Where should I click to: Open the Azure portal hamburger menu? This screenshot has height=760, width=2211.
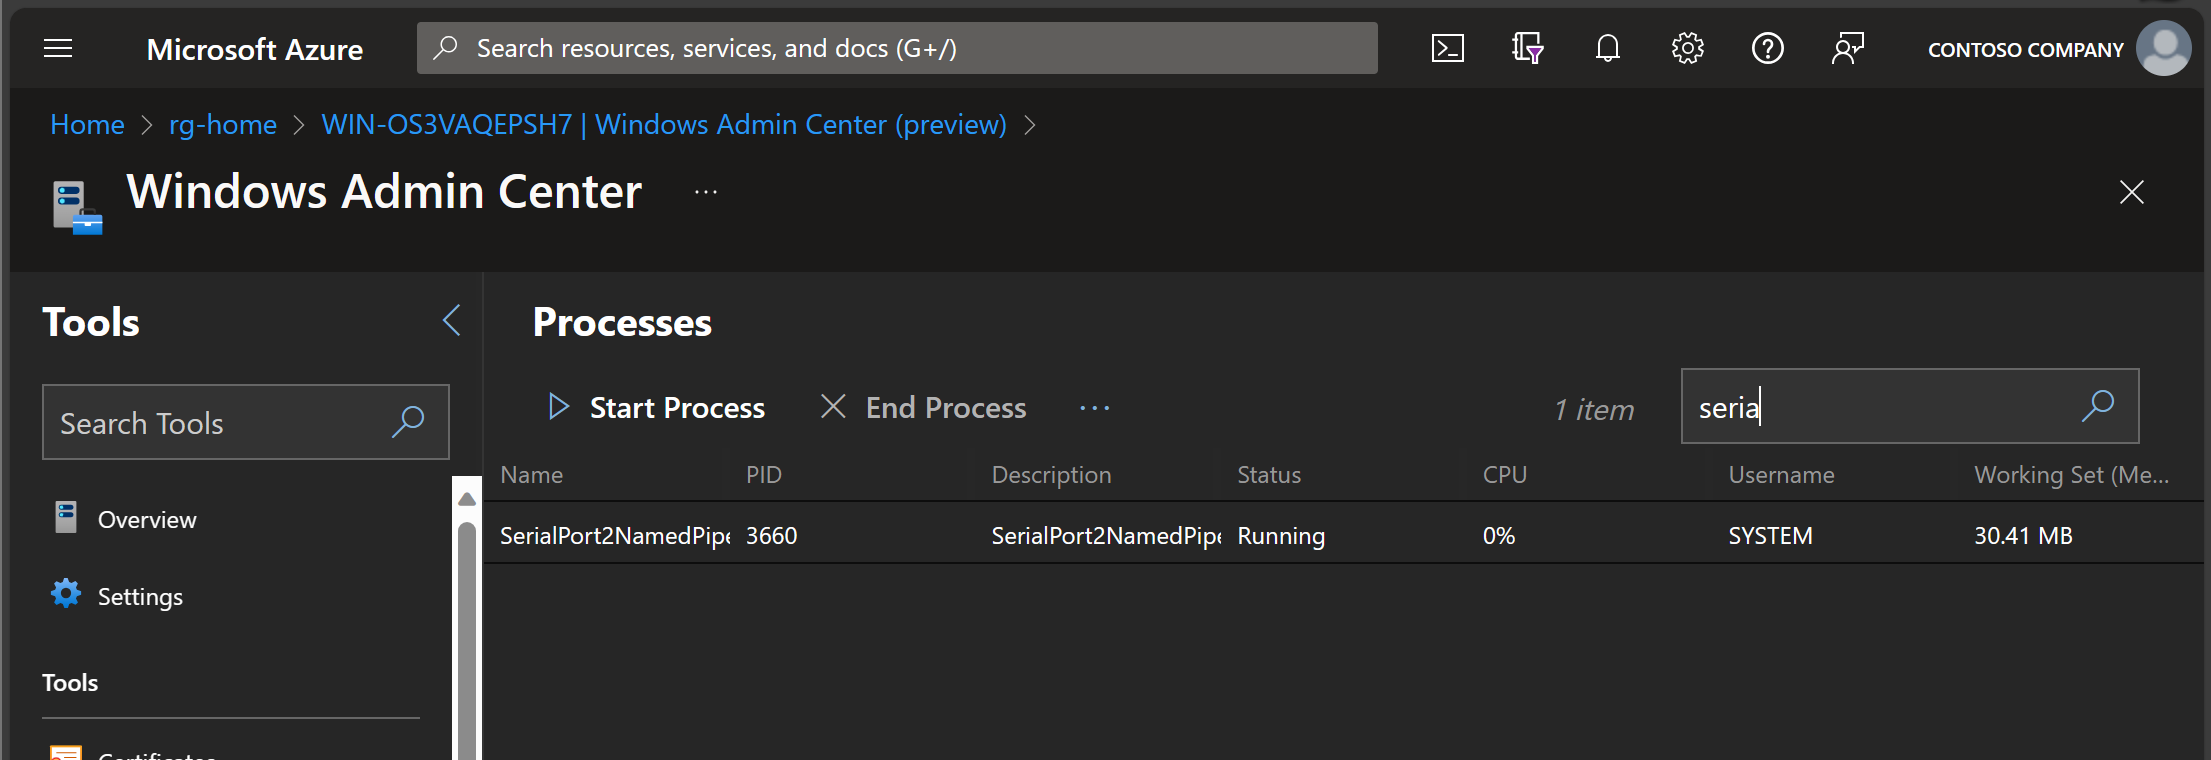coord(58,48)
